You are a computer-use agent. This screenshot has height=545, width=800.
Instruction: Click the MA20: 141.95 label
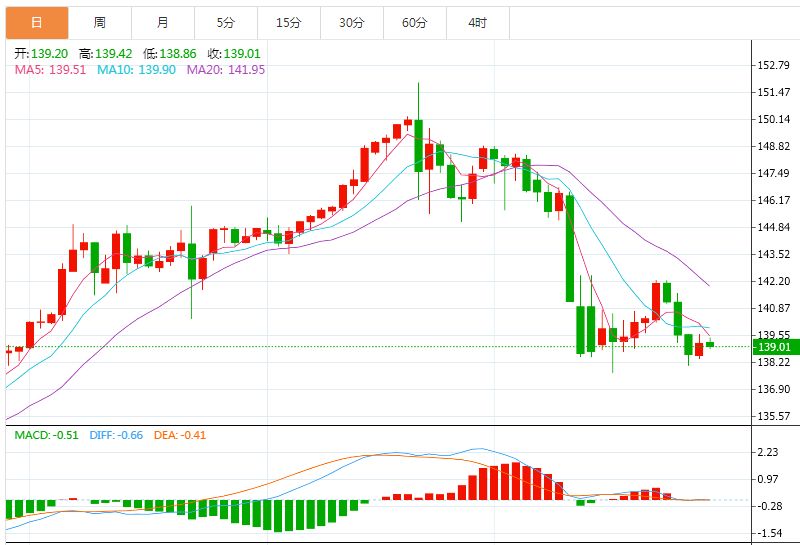click(226, 70)
